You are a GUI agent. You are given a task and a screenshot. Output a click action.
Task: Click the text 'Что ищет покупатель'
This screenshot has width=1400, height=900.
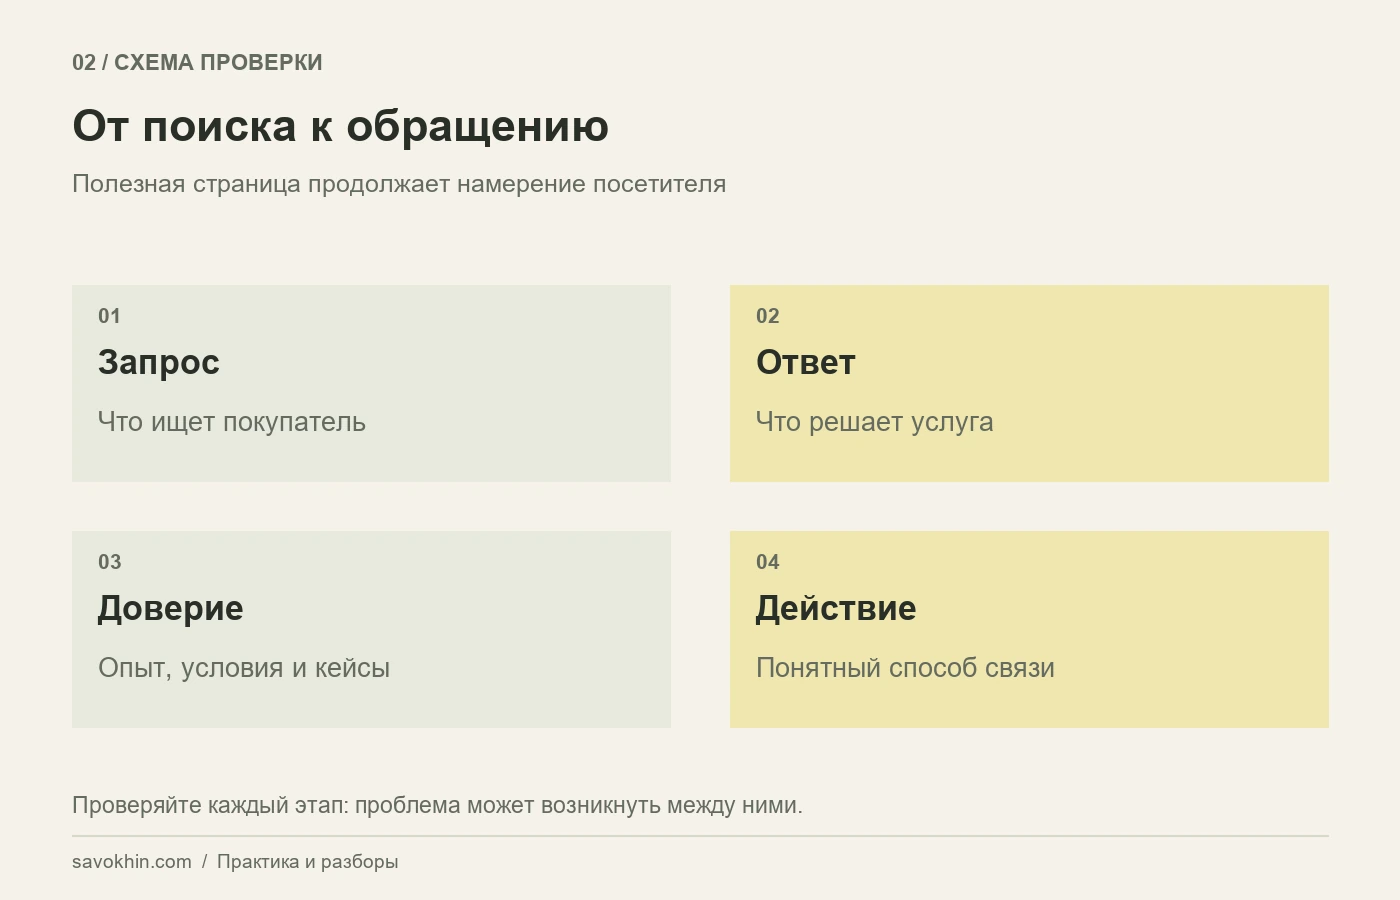point(232,422)
